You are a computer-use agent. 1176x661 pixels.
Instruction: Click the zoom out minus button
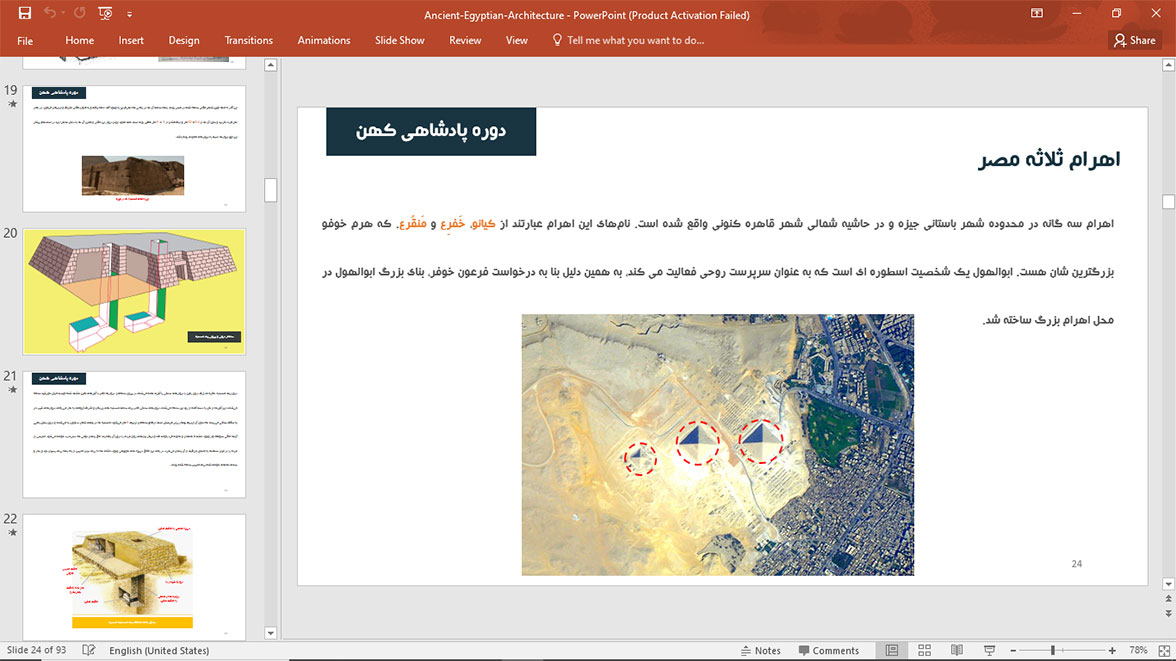pyautogui.click(x=1013, y=650)
